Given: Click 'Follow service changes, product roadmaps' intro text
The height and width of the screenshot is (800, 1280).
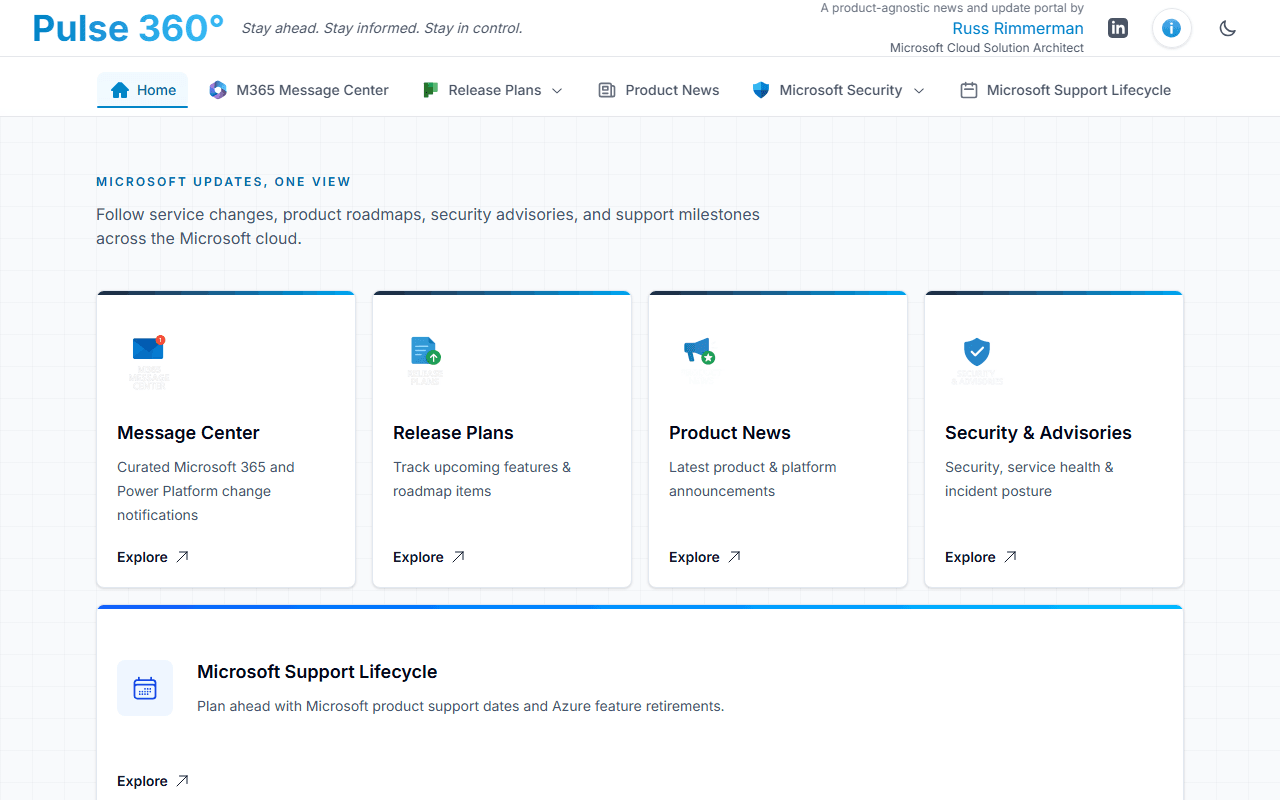Looking at the screenshot, I should click(x=428, y=227).
